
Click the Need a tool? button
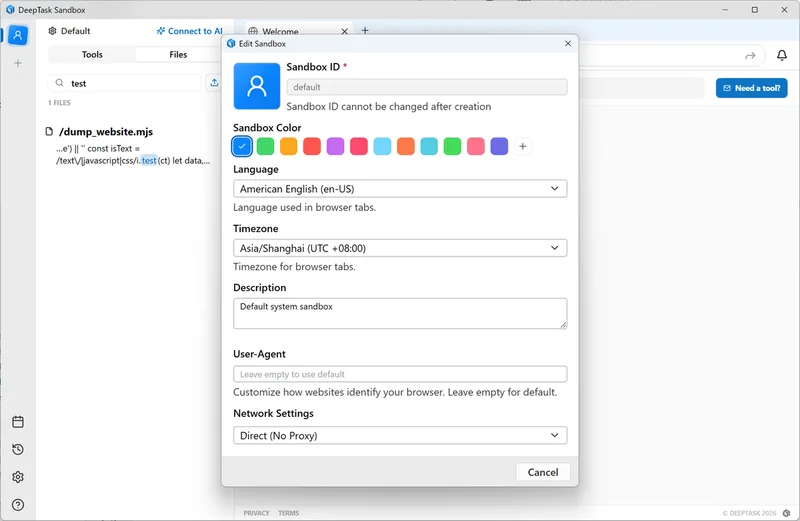click(751, 88)
